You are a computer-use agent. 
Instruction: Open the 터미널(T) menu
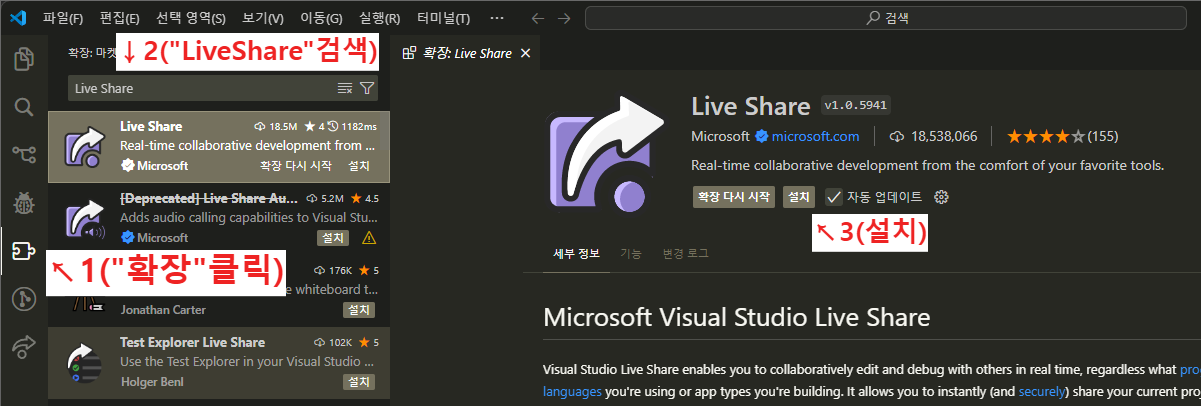tap(442, 18)
